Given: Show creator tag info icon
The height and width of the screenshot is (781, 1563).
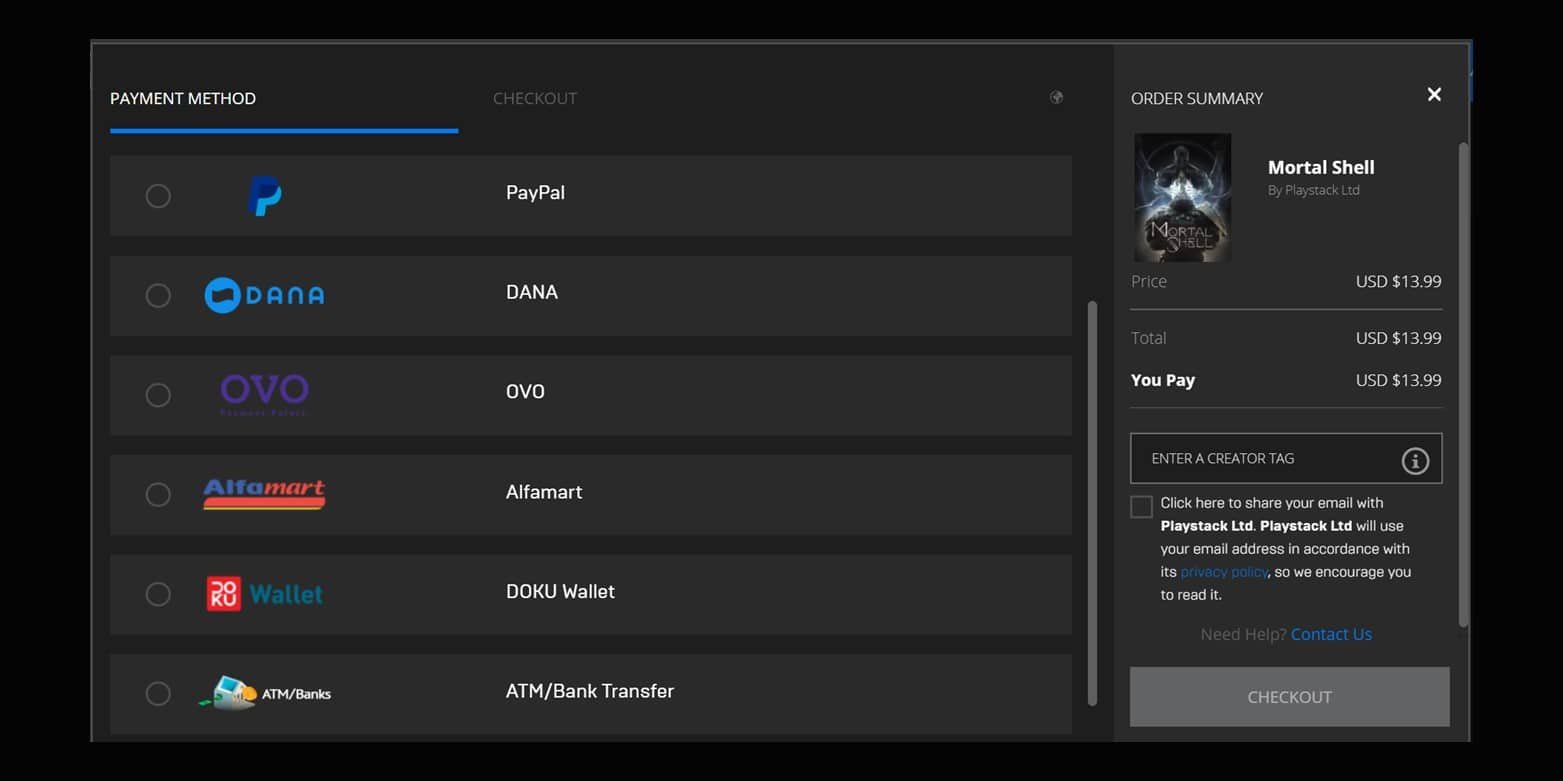Looking at the screenshot, I should 1415,460.
